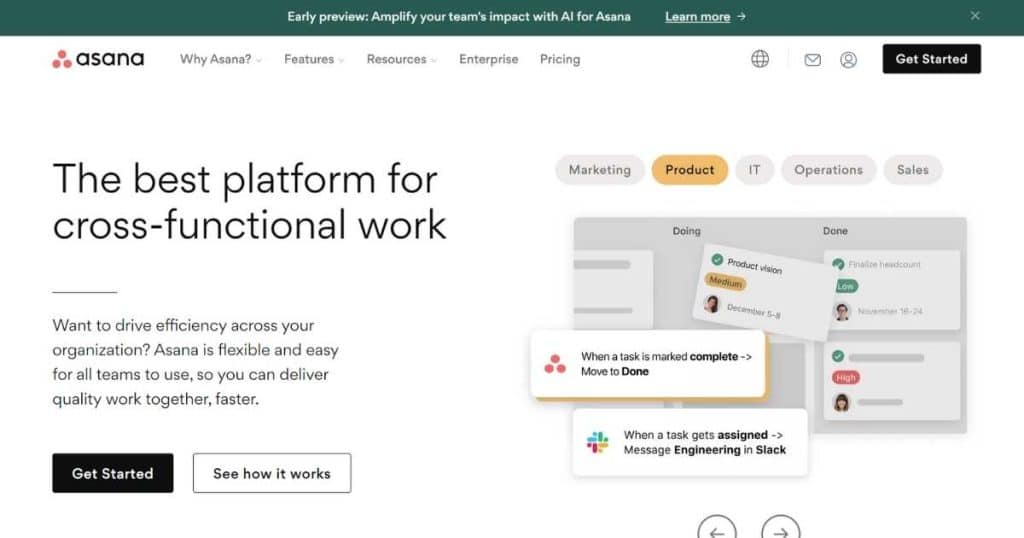Click the Doing column header

click(x=686, y=231)
